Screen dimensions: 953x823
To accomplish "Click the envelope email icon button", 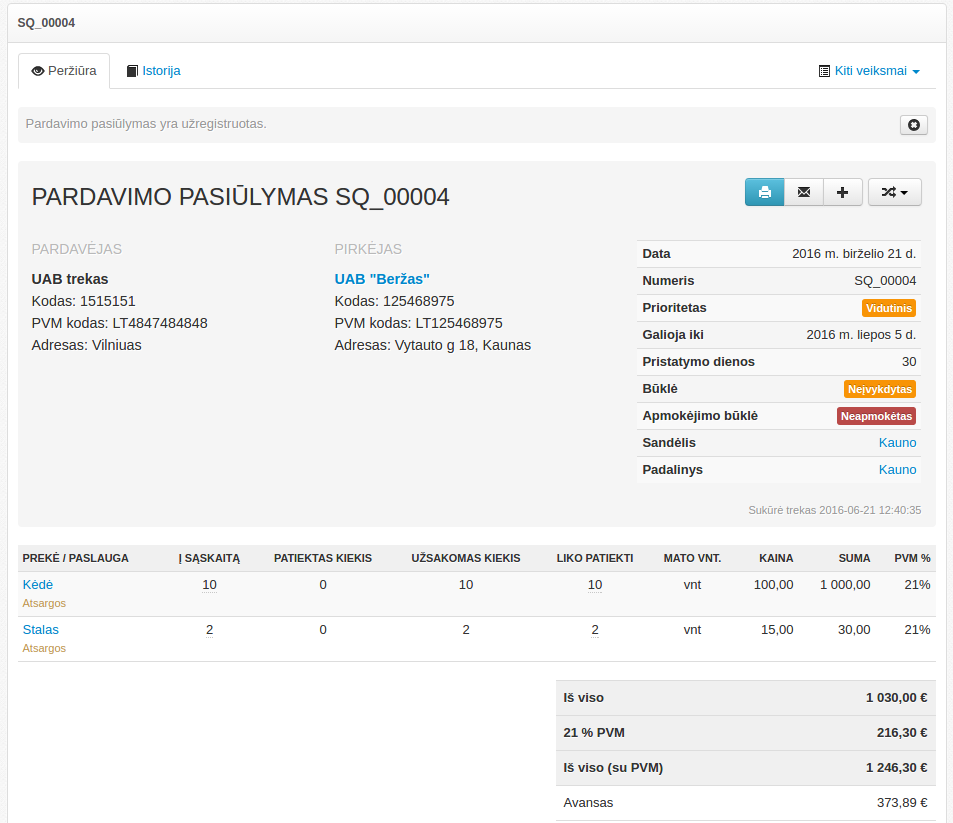I will [x=803, y=192].
